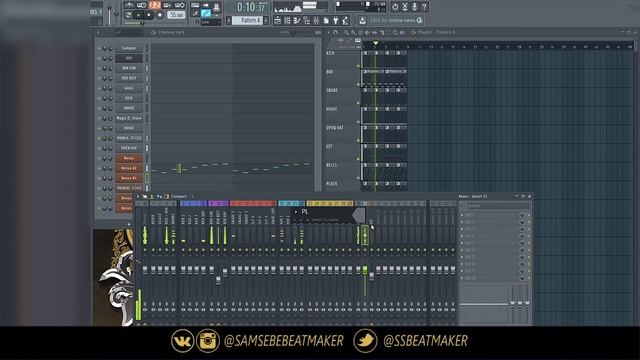This screenshot has width=640, height=360.
Task: Select the draw pencil tool in playlist toolbar
Action: [x=346, y=32]
